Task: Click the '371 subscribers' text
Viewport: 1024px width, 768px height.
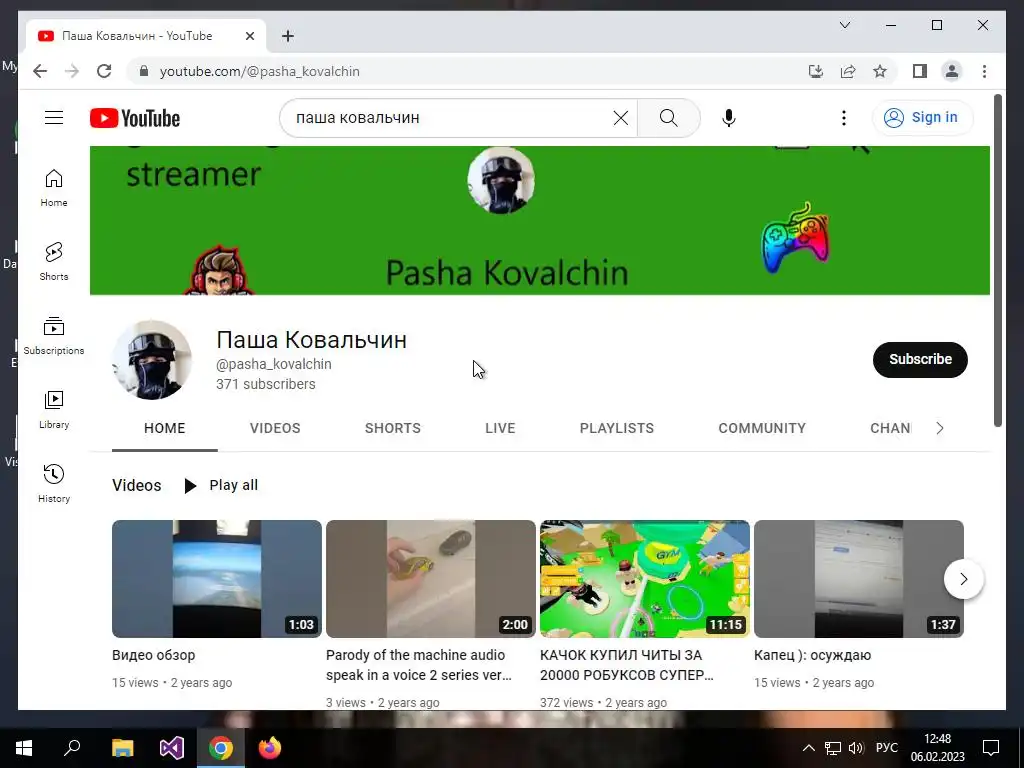Action: pos(266,384)
